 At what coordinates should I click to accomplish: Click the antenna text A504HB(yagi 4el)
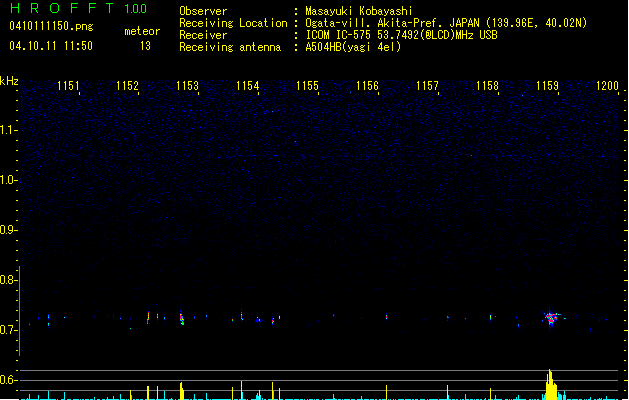(353, 47)
